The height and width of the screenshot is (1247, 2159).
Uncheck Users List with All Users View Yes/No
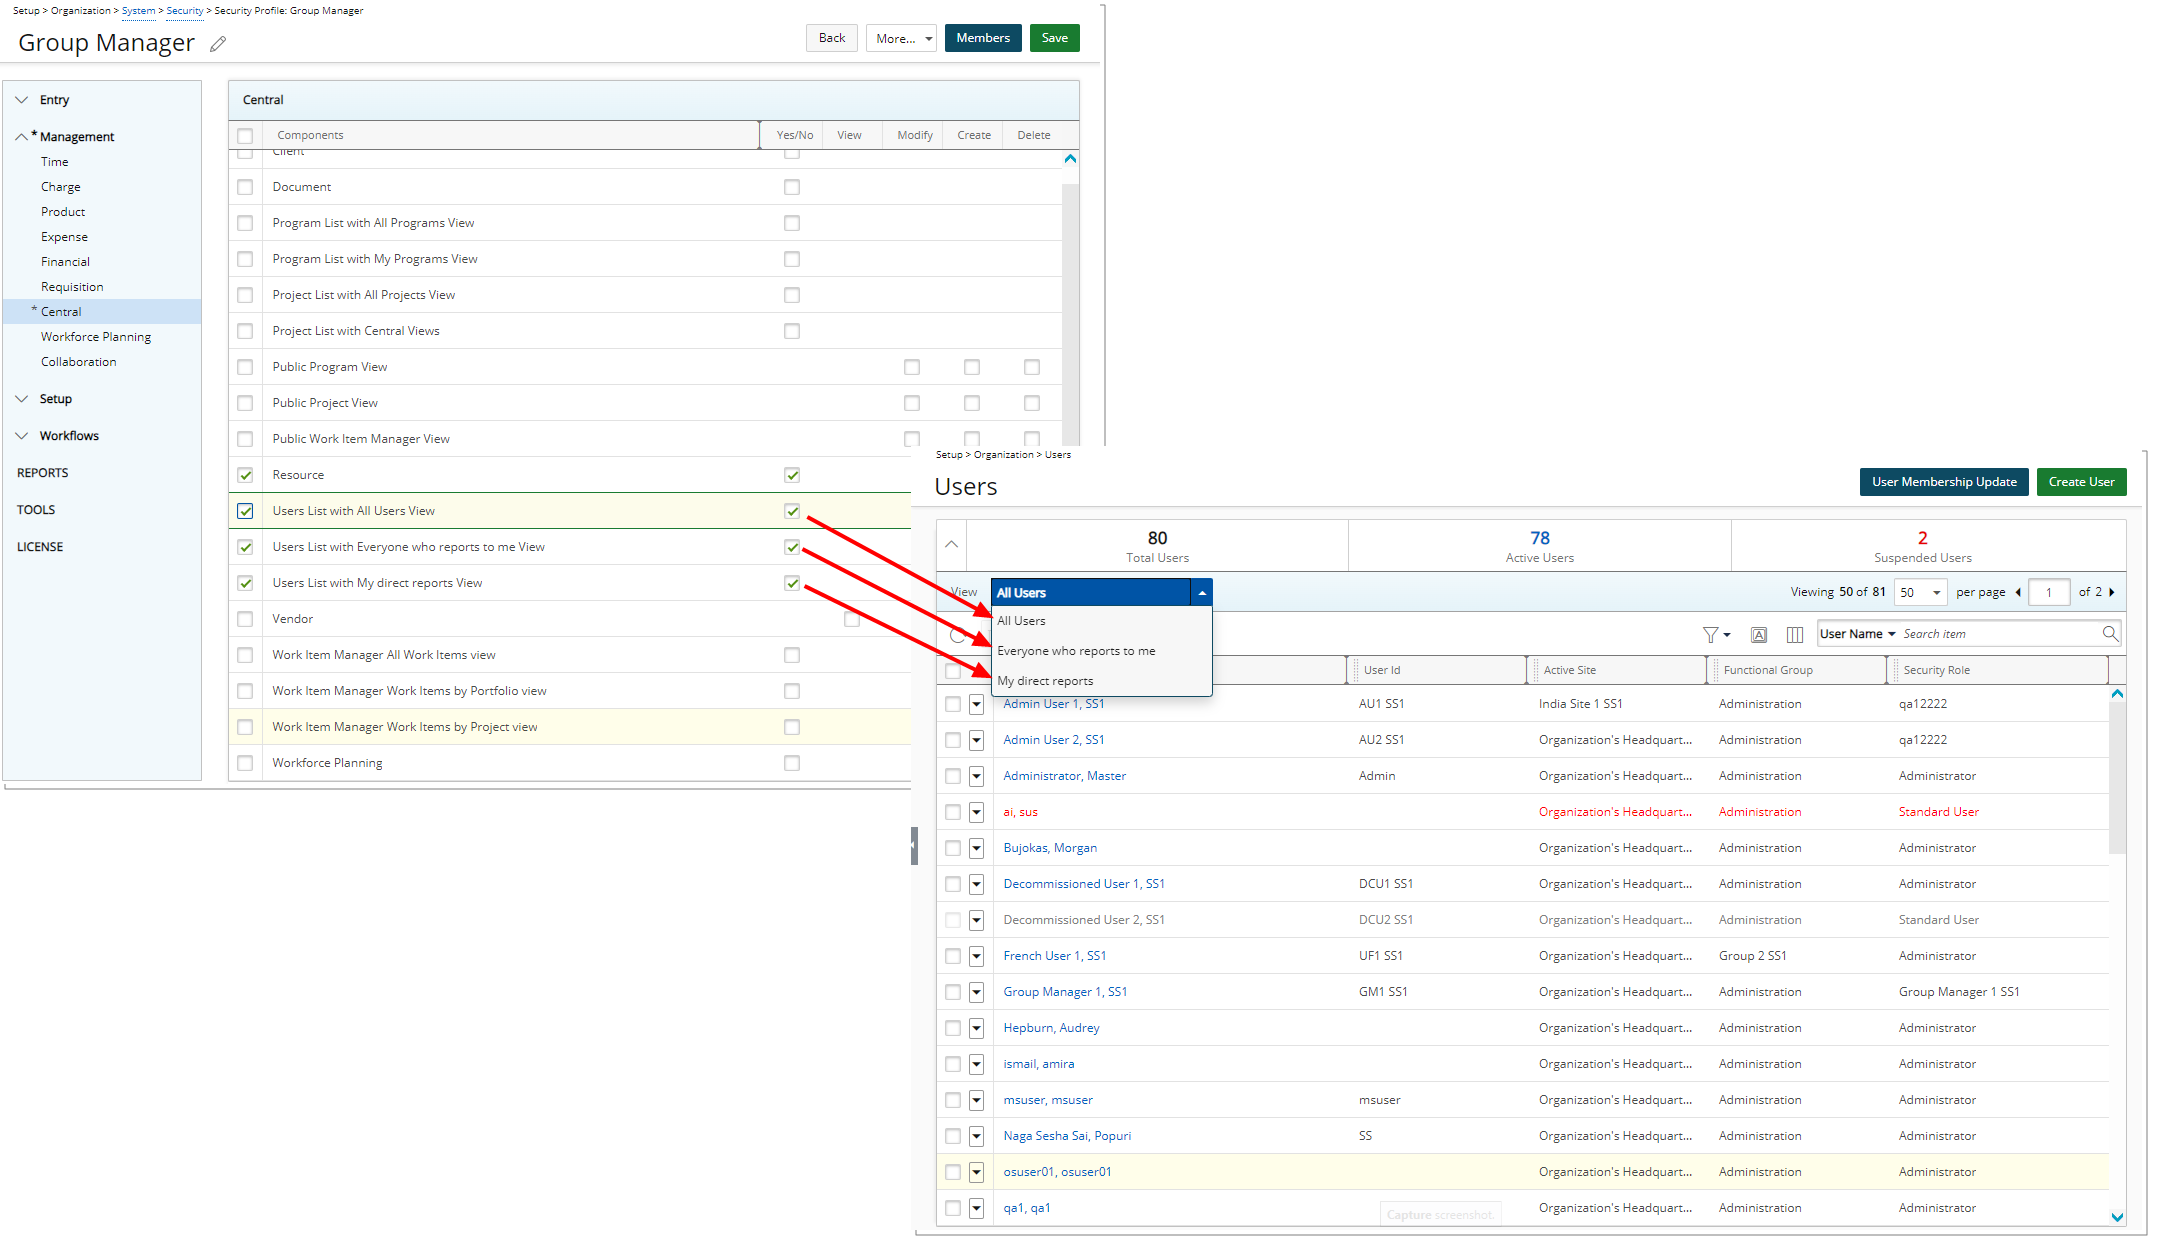tap(792, 511)
